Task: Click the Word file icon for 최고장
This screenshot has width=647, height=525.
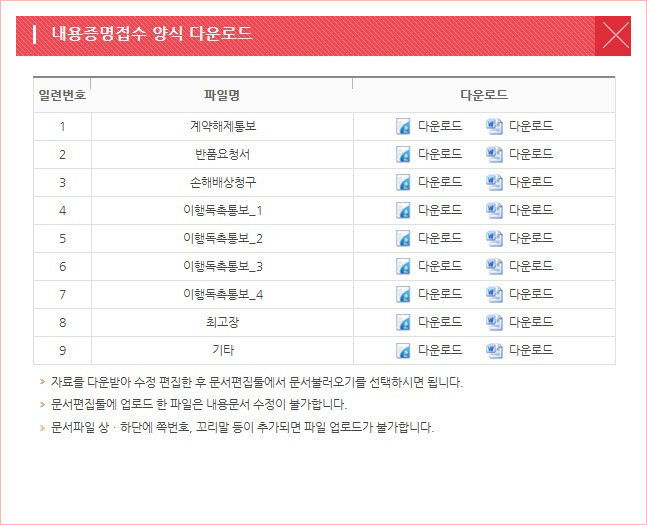Action: tap(494, 323)
